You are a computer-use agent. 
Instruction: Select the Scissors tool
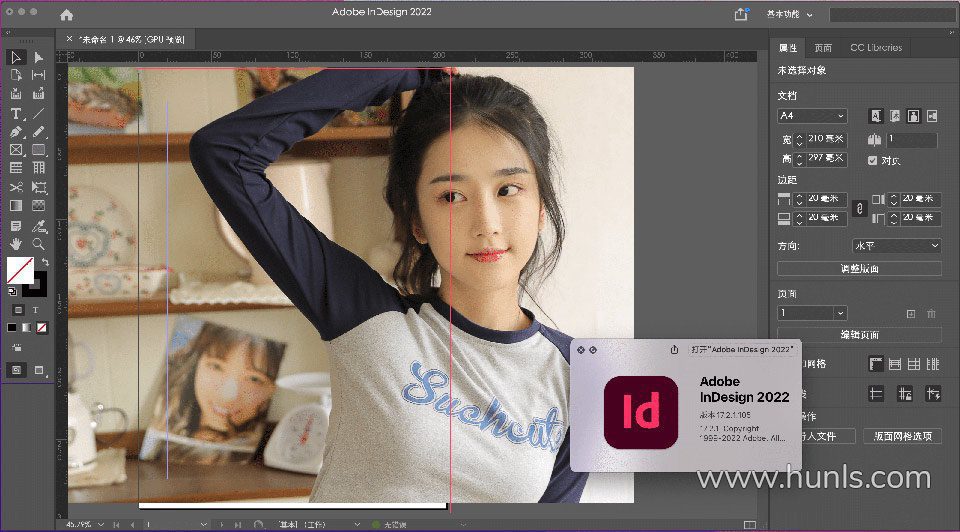point(16,187)
